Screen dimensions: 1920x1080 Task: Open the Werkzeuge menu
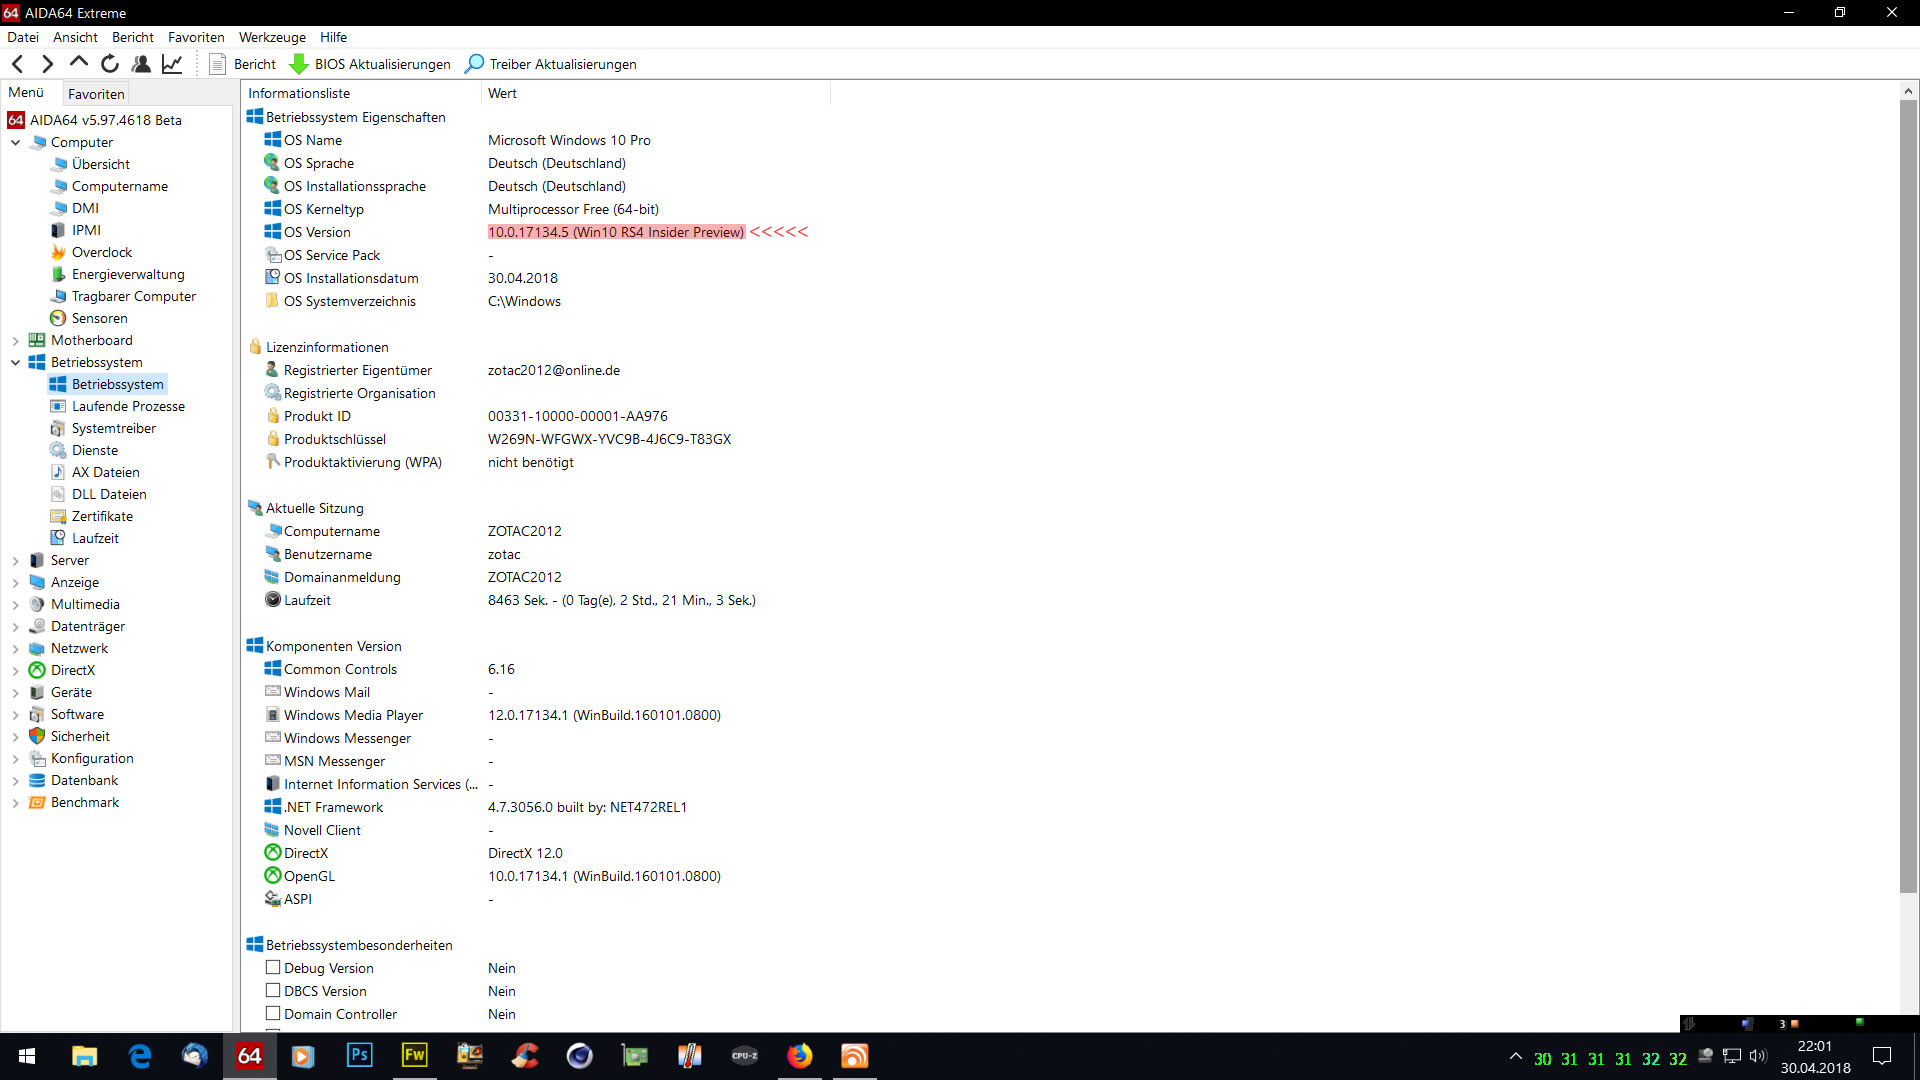coord(272,37)
